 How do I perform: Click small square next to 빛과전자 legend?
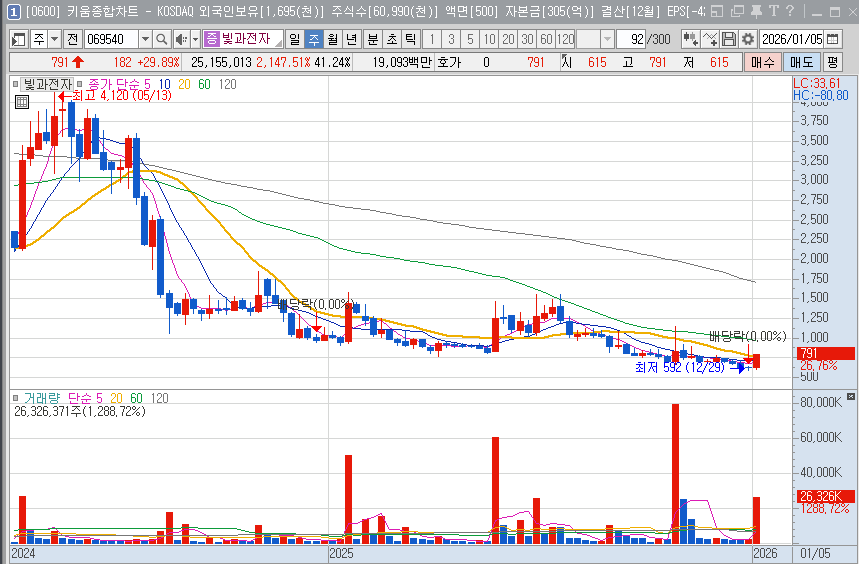pos(15,84)
